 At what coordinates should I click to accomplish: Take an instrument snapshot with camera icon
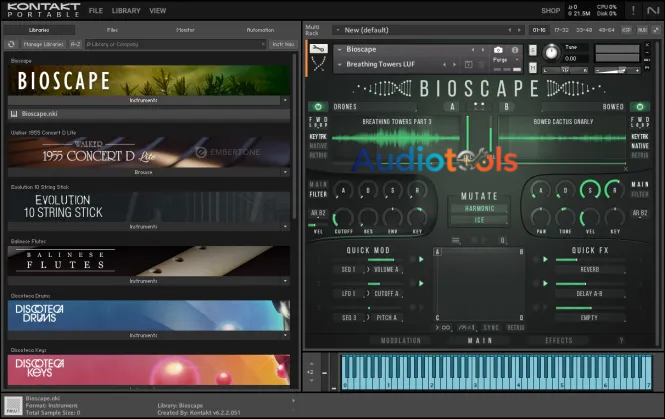[498, 50]
